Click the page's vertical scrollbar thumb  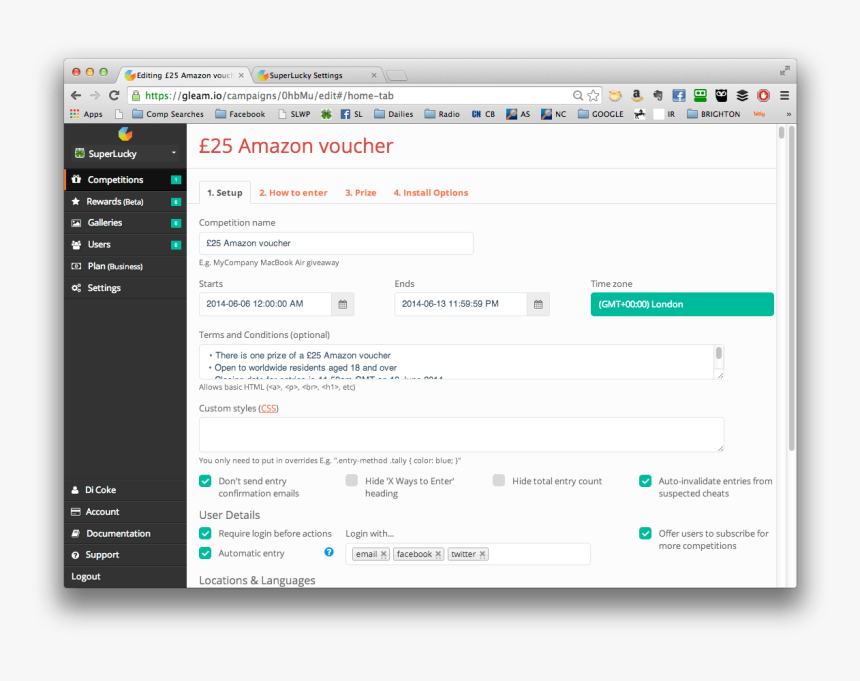(791, 288)
